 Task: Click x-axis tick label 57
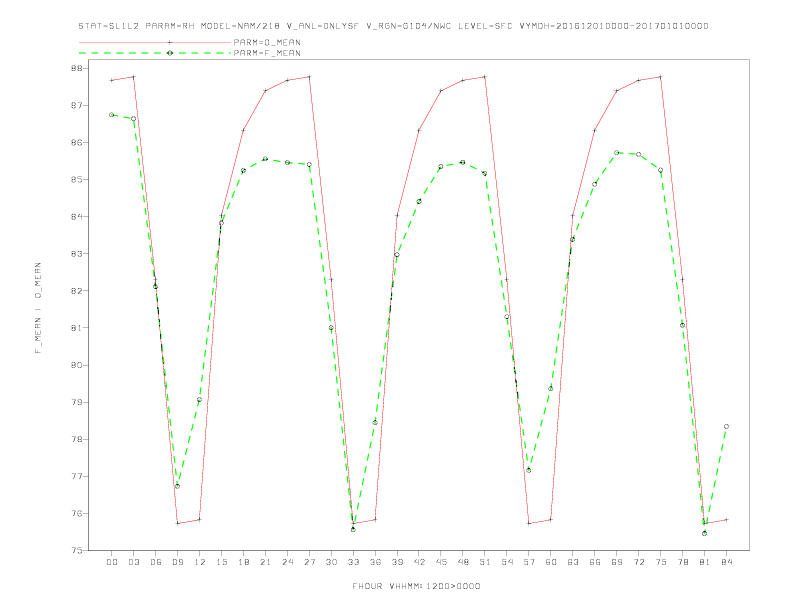point(529,562)
